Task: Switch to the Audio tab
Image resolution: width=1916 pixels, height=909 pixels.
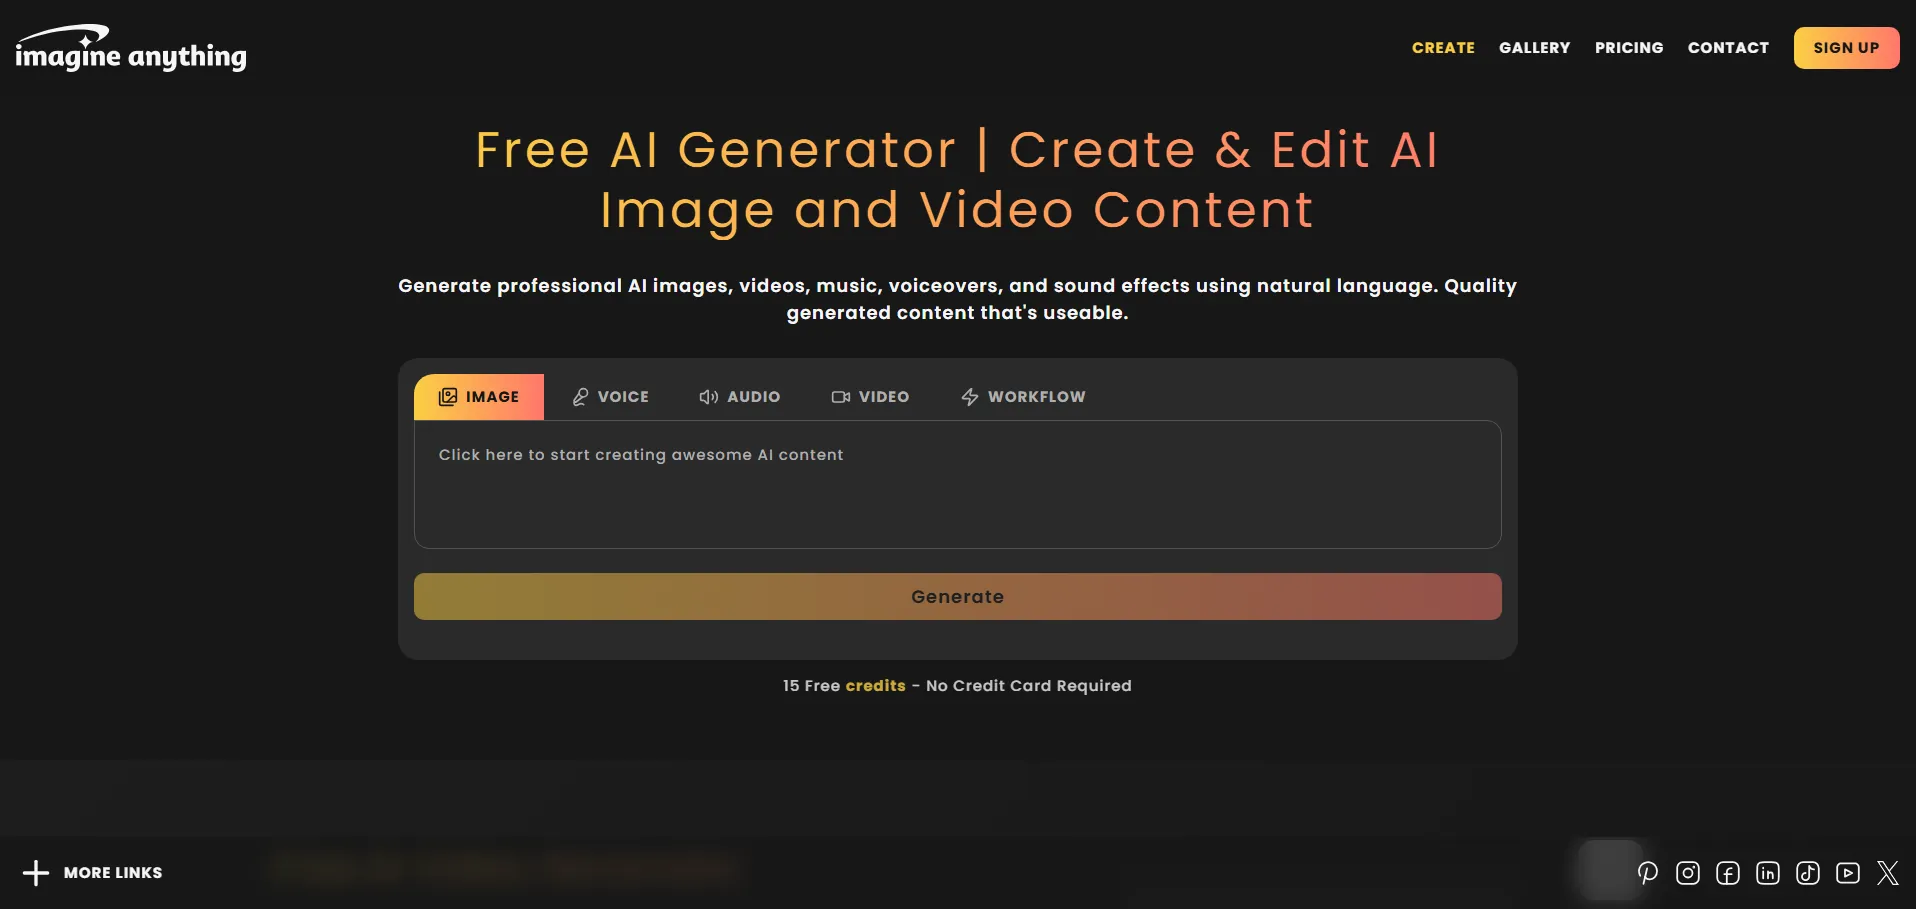Action: click(739, 397)
